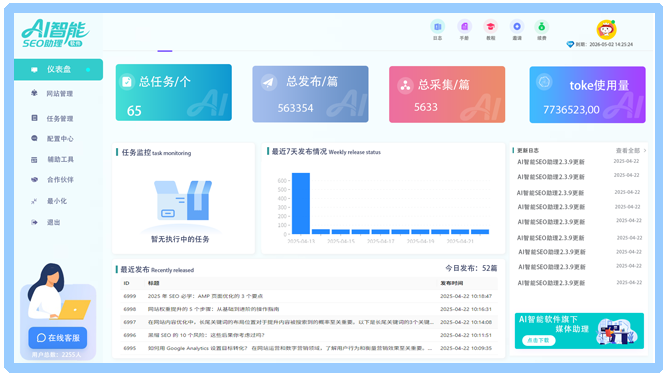Click the 任务监控 panel heading
Image resolution: width=663 pixels, height=378 pixels.
(x=156, y=153)
